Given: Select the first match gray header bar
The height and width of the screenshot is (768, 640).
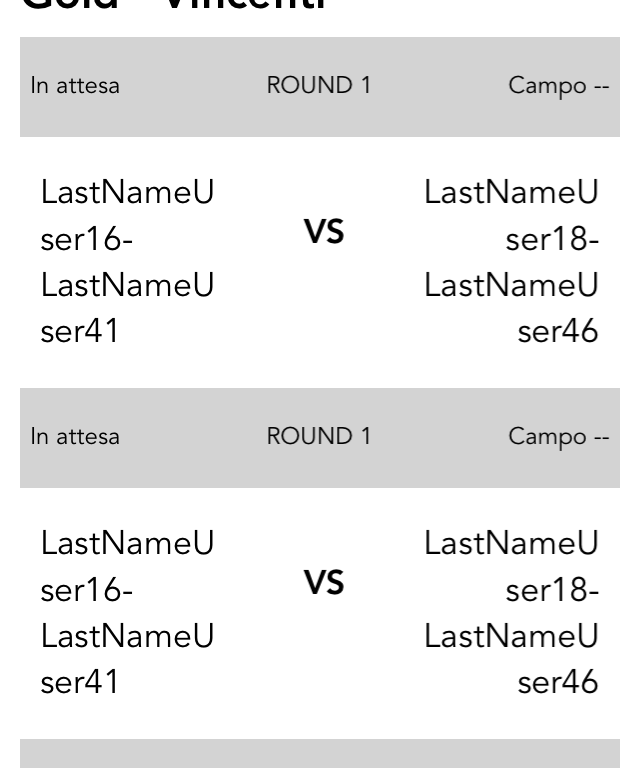Looking at the screenshot, I should (x=320, y=87).
